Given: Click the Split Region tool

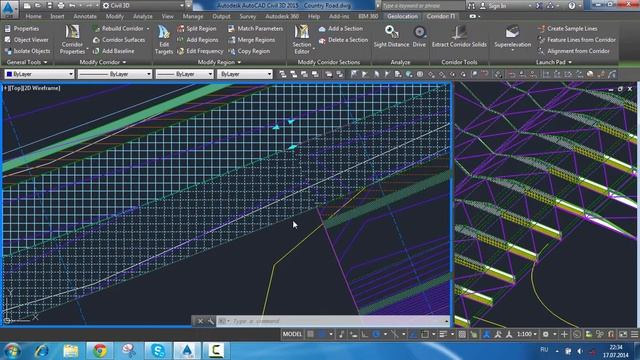Looking at the screenshot, I should click(197, 29).
